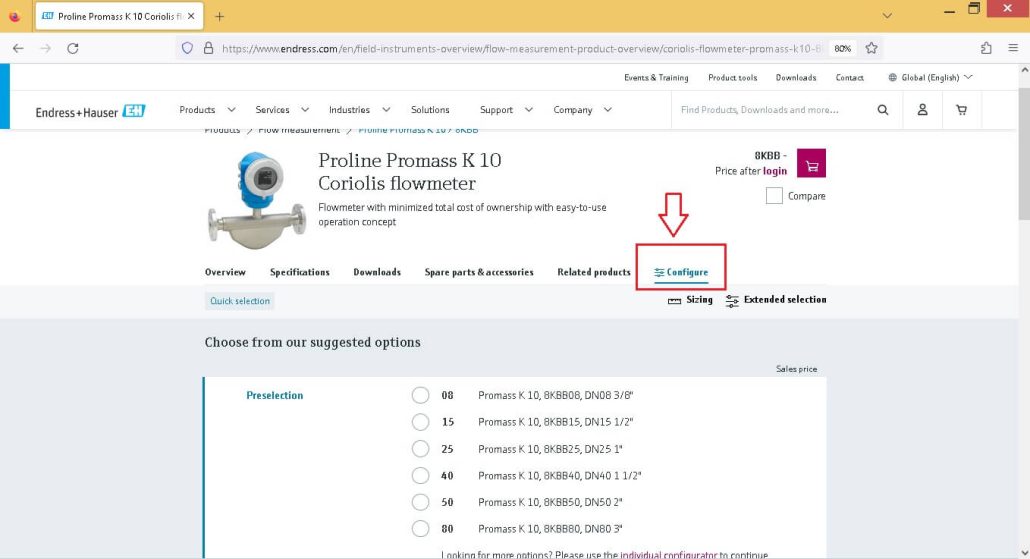Select radio button 50 DN50 2"
Screen dimensions: 1030x559
(x=420, y=502)
